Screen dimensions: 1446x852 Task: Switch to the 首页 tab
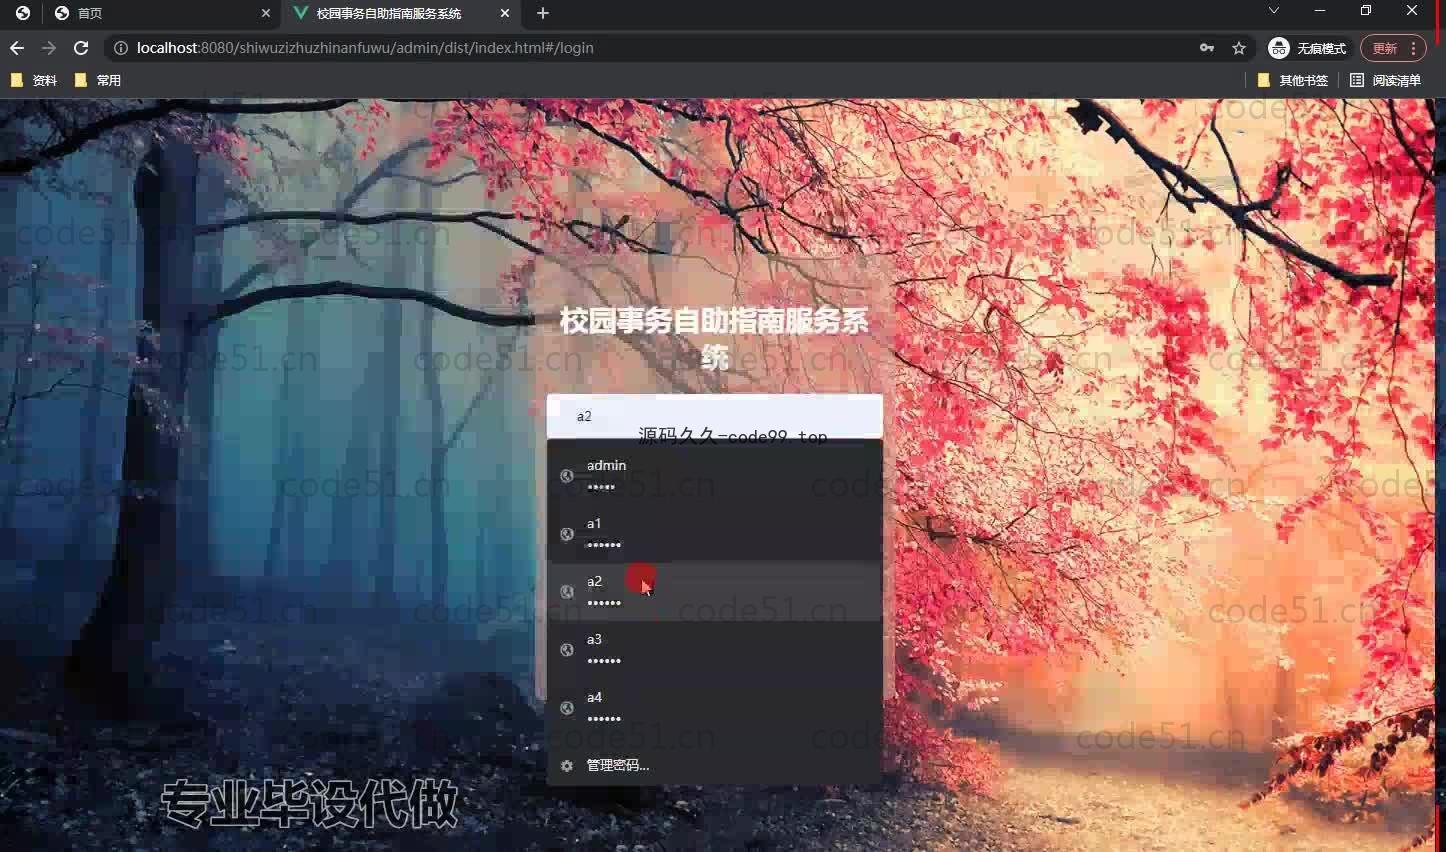160,13
